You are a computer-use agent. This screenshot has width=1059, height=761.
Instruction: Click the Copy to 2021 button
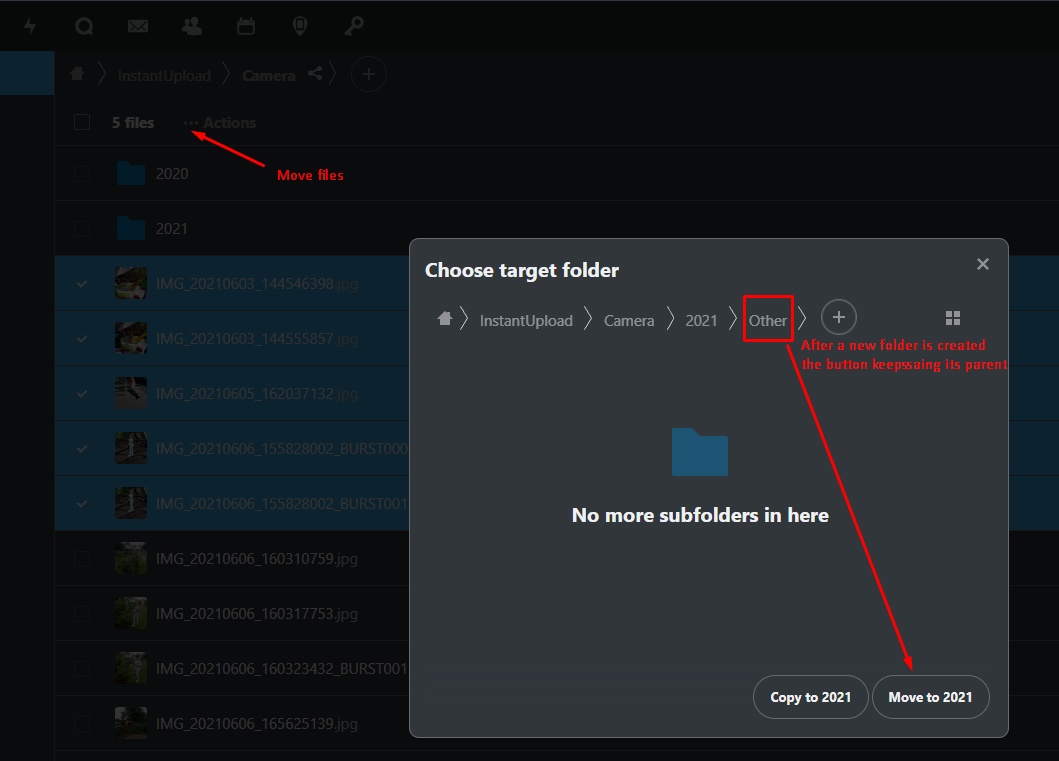[810, 697]
